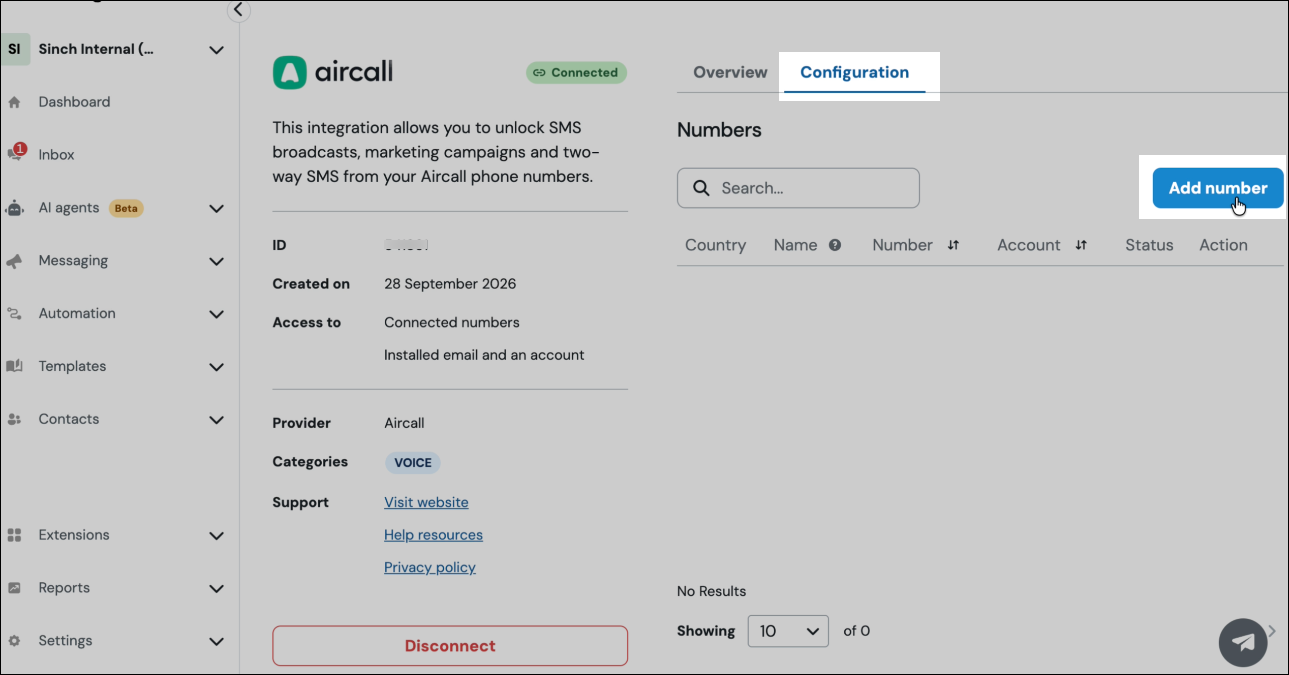Click the AI agents robot icon

click(14, 208)
